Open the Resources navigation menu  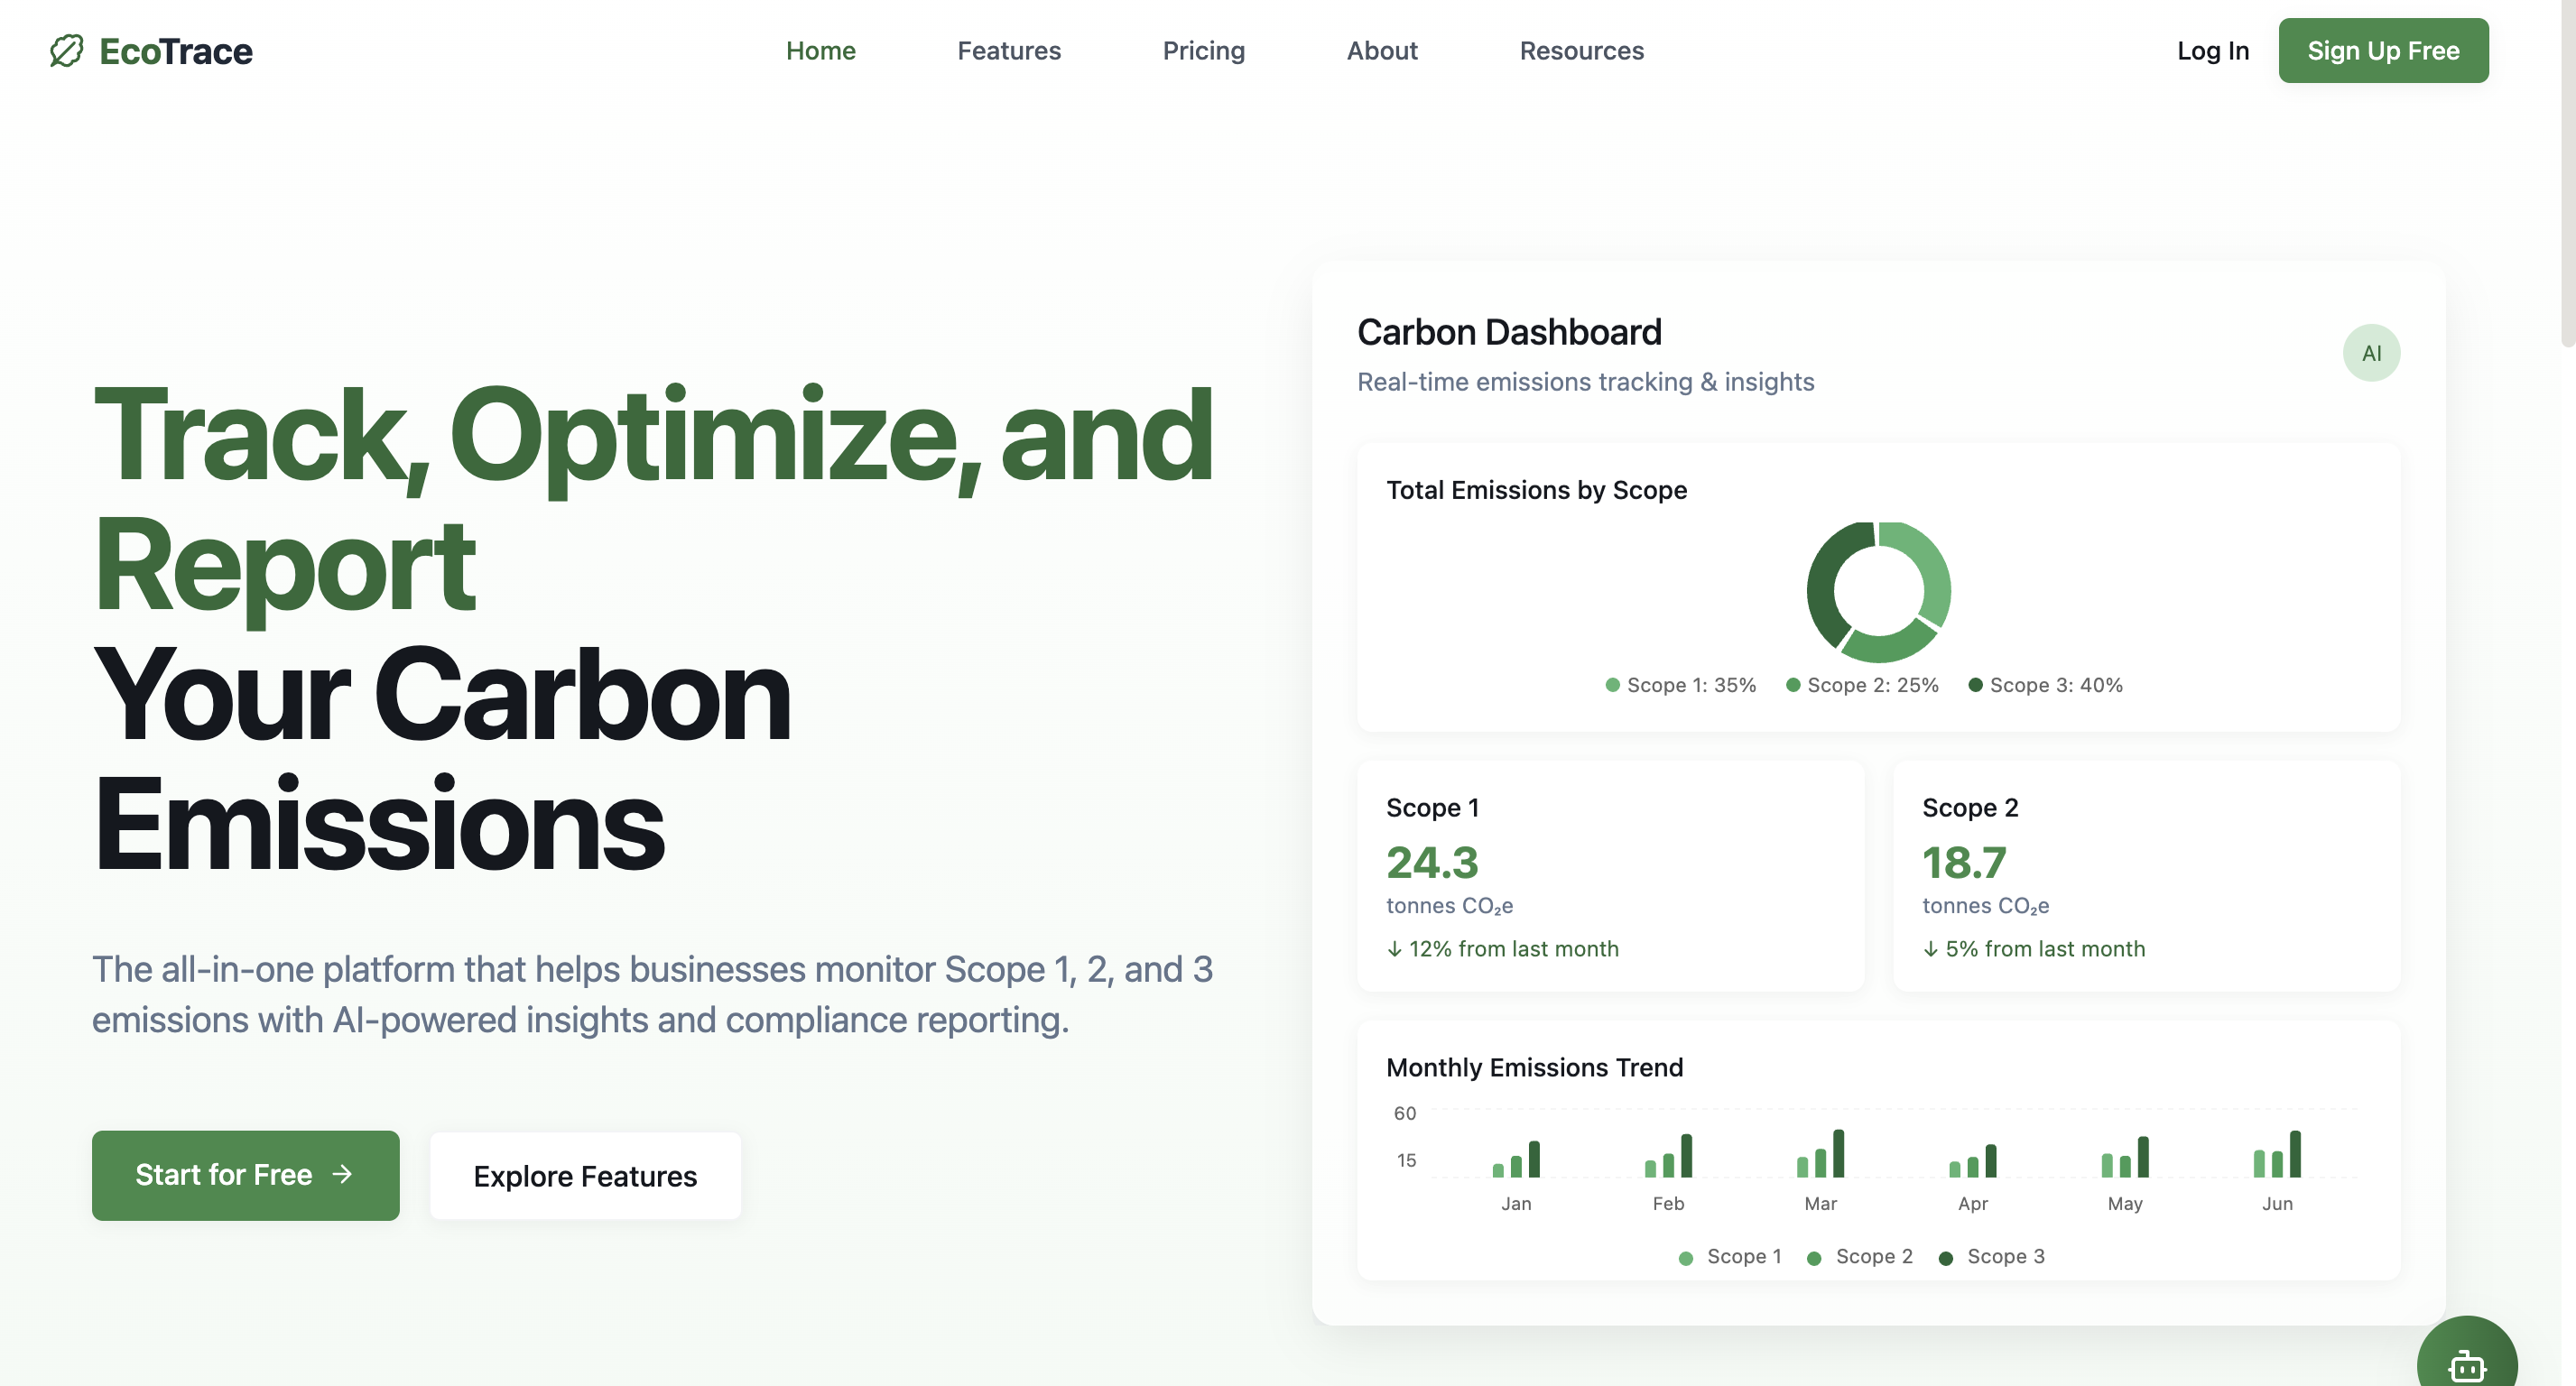pyautogui.click(x=1580, y=51)
